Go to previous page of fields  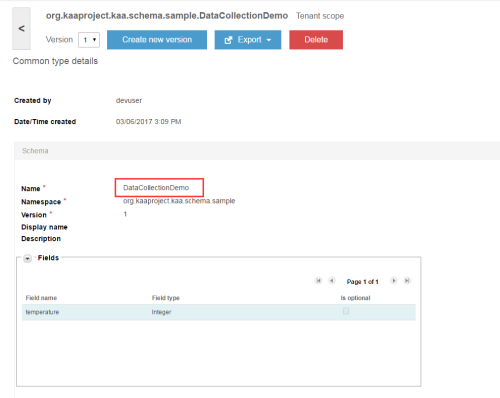[332, 281]
